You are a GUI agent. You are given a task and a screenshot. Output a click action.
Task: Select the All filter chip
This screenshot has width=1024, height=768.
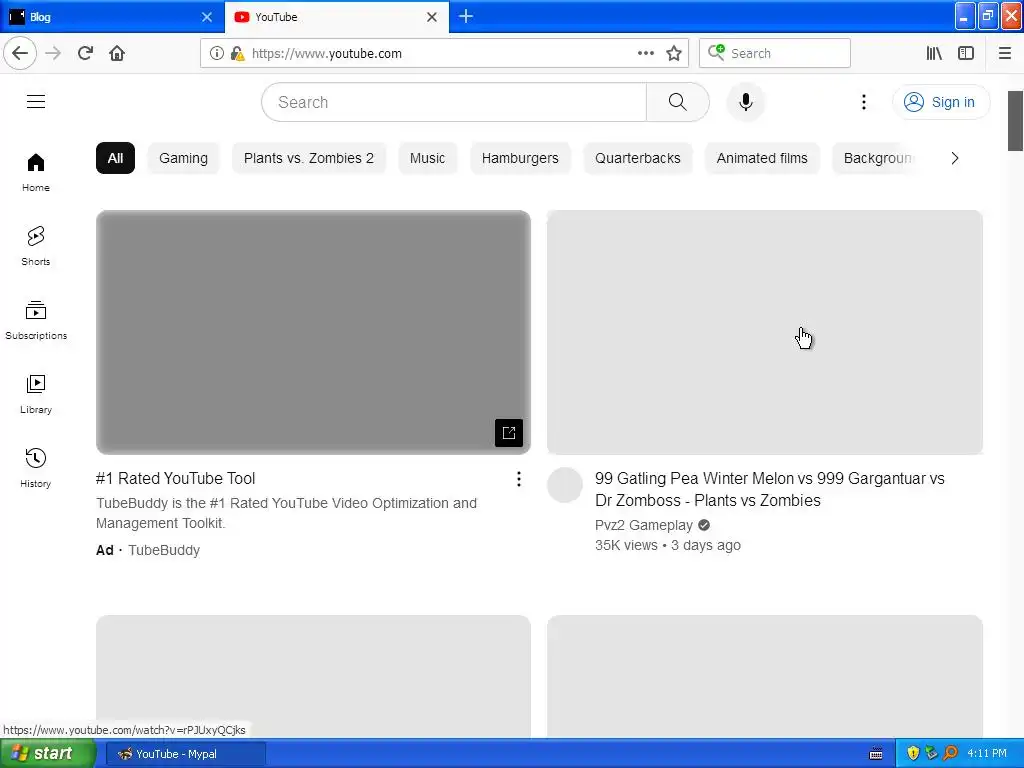pyautogui.click(x=116, y=158)
